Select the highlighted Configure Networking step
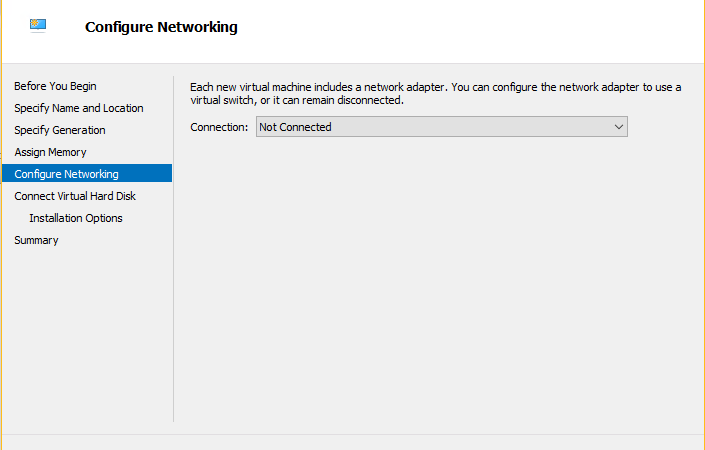This screenshot has width=705, height=450. 87,174
